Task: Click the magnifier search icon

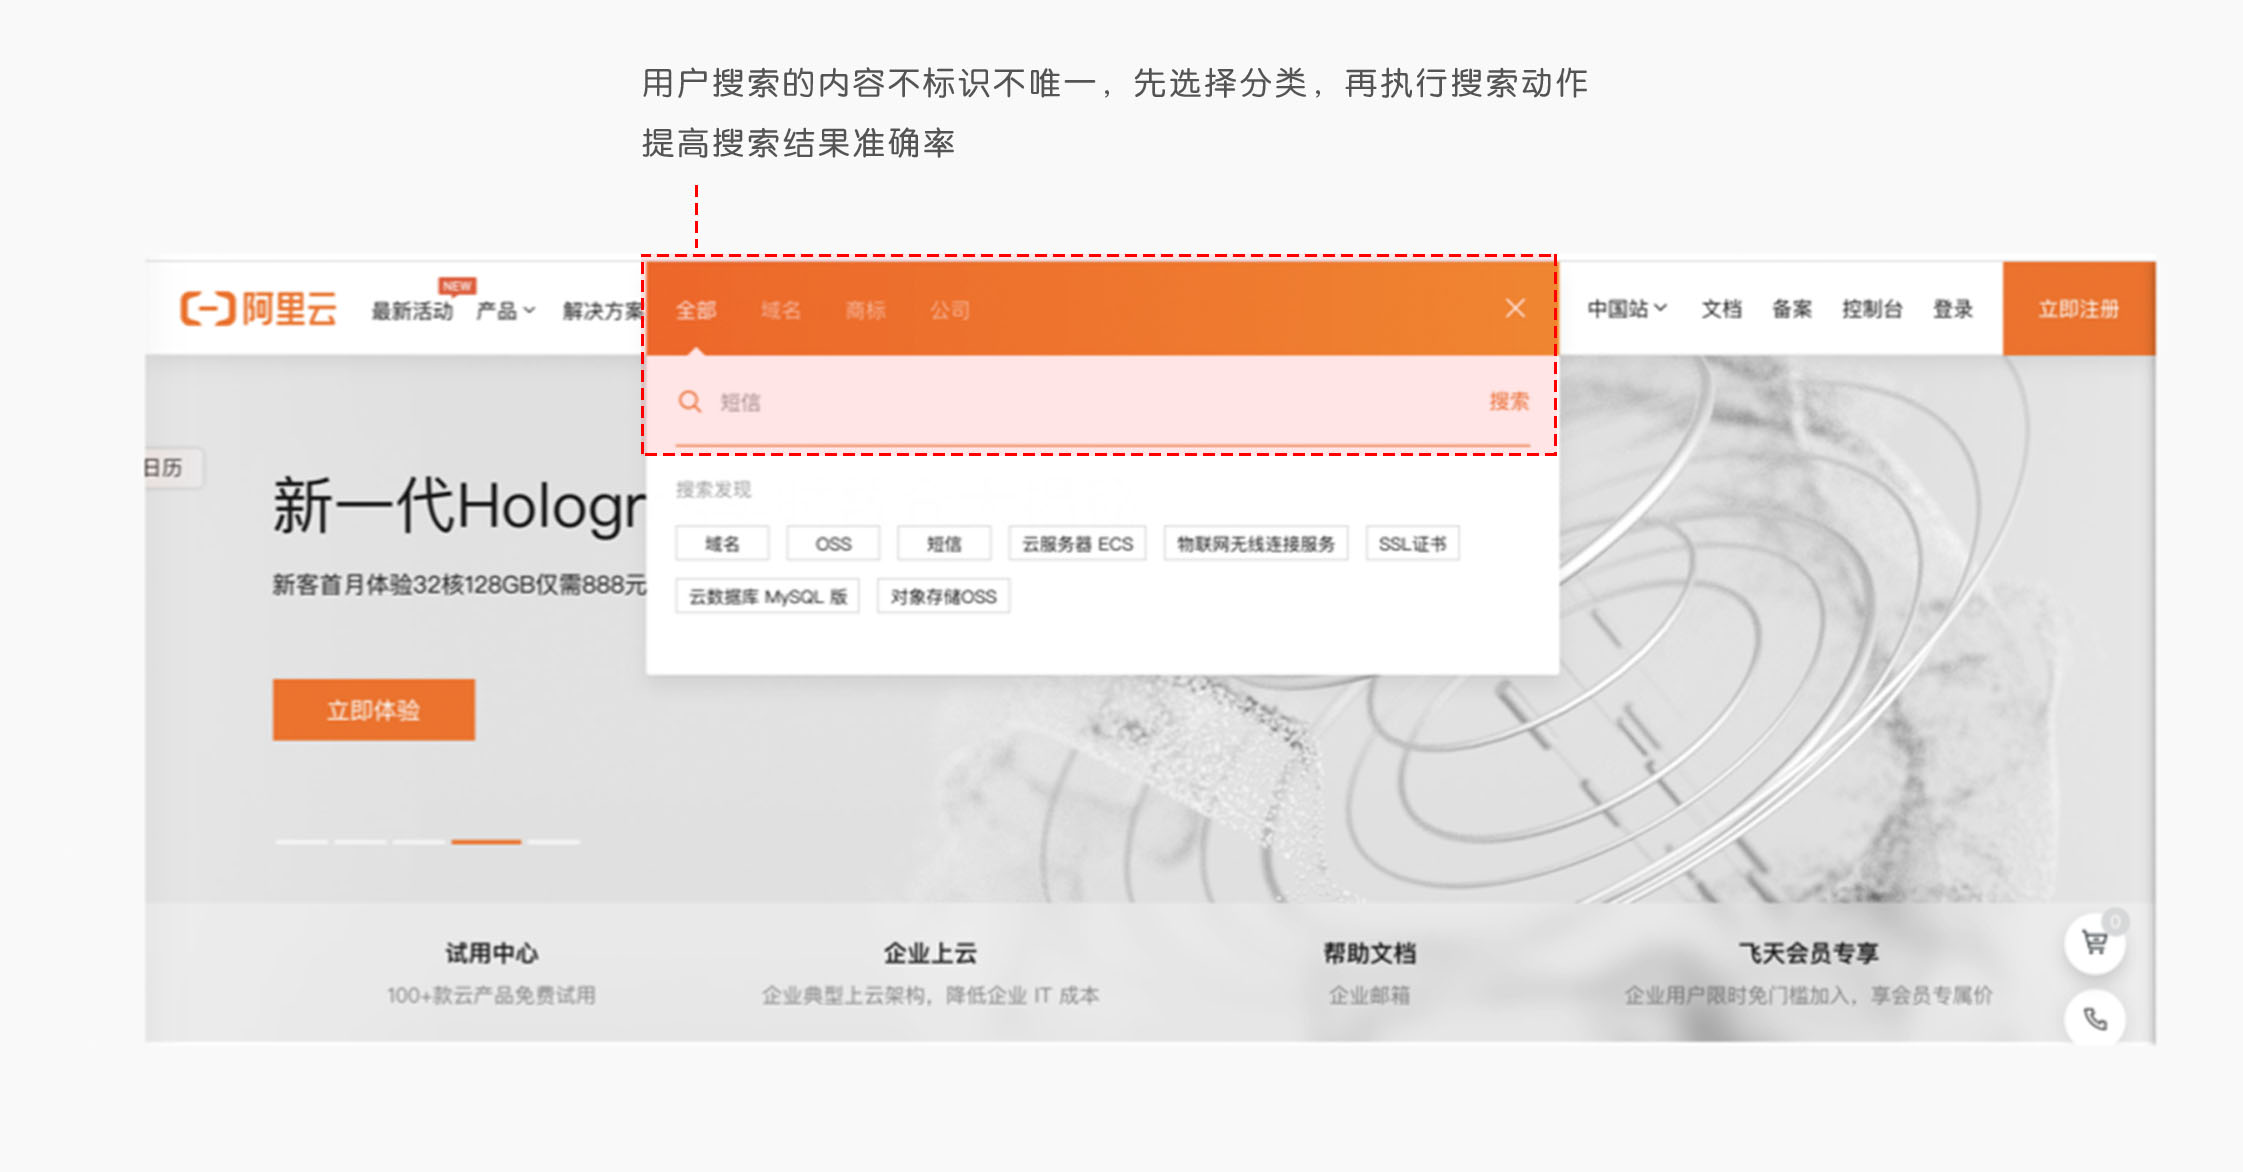Action: click(x=689, y=402)
